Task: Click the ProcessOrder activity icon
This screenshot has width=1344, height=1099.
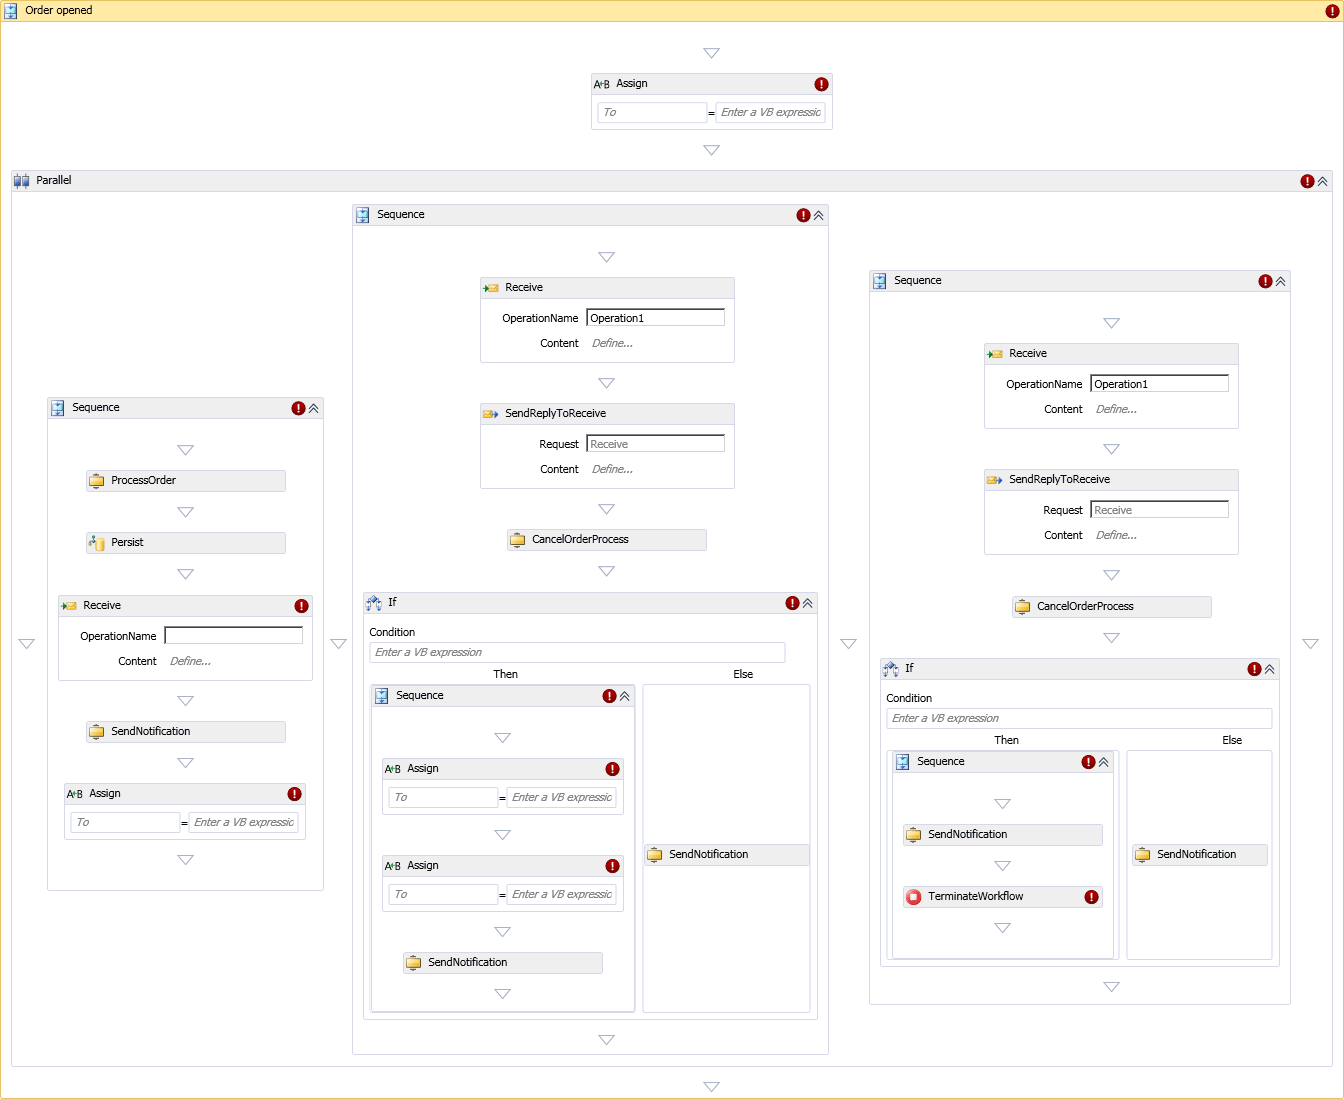Action: (97, 481)
